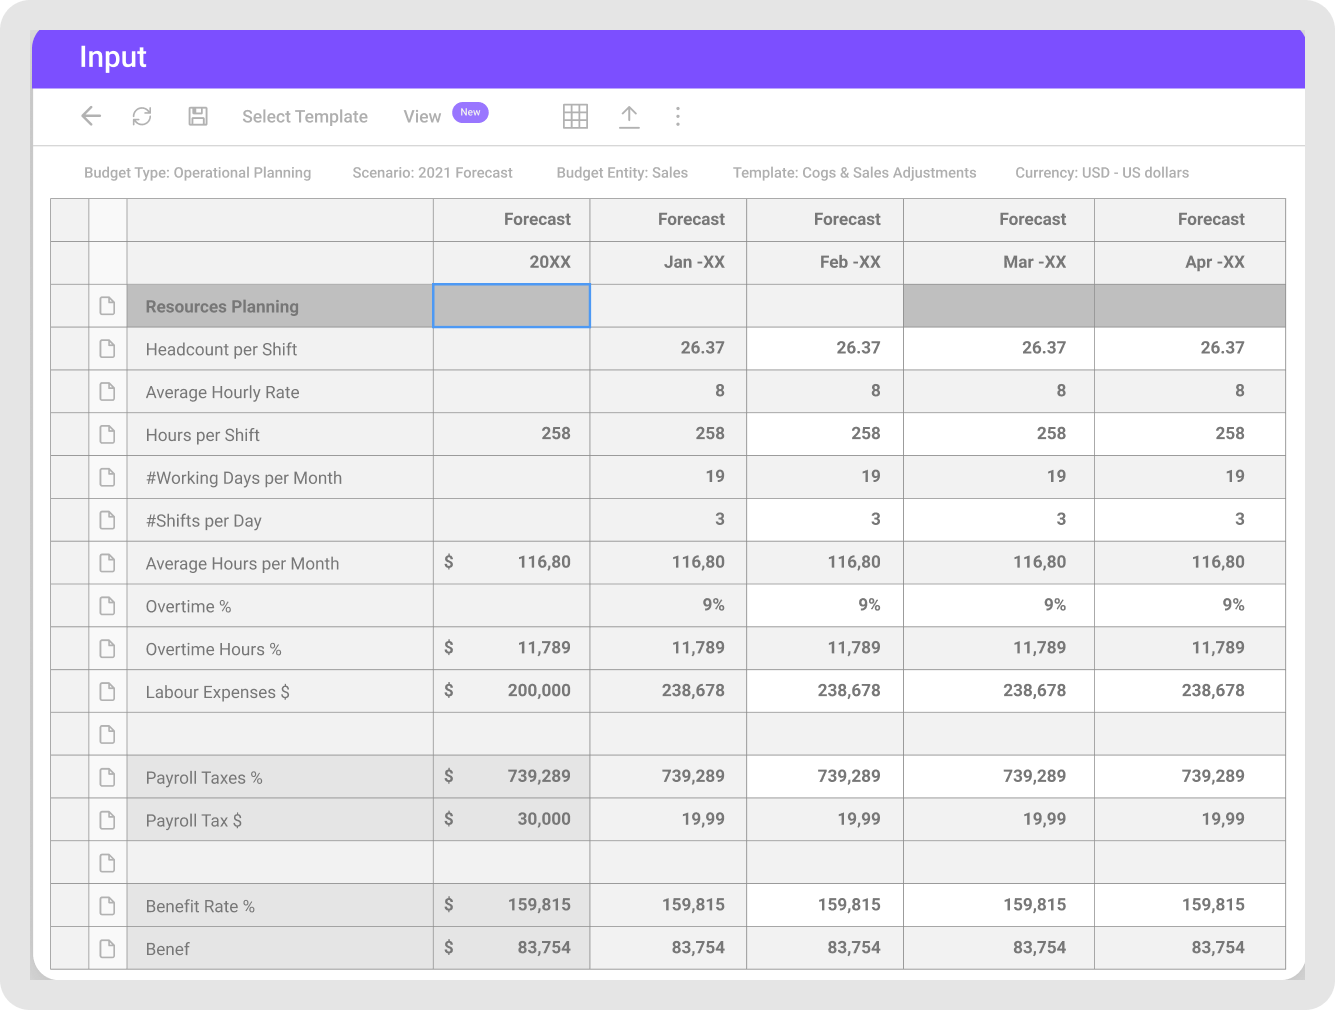1335x1010 pixels.
Task: Click the document icon beside Benefit Rate %
Action: pos(108,905)
